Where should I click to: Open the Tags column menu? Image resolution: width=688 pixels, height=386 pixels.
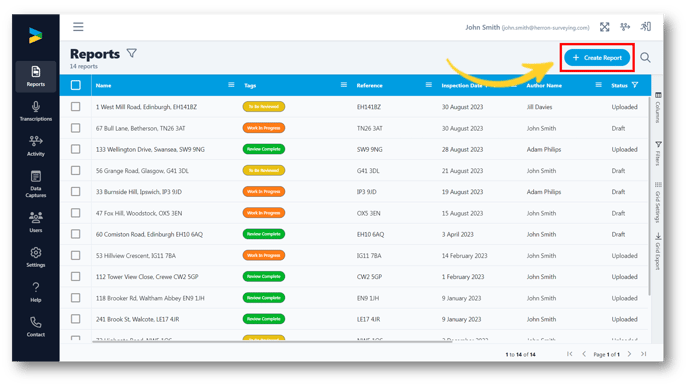click(x=344, y=85)
